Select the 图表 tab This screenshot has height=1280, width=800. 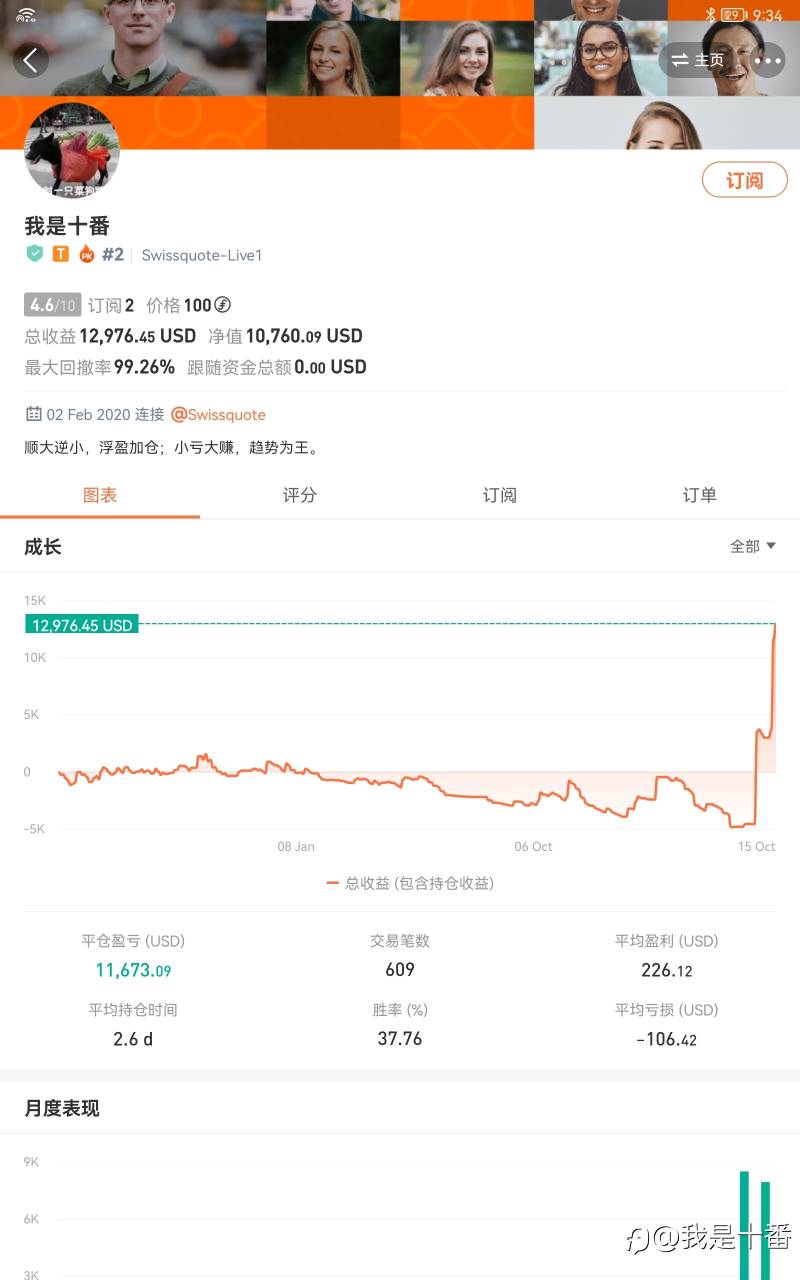coord(100,495)
